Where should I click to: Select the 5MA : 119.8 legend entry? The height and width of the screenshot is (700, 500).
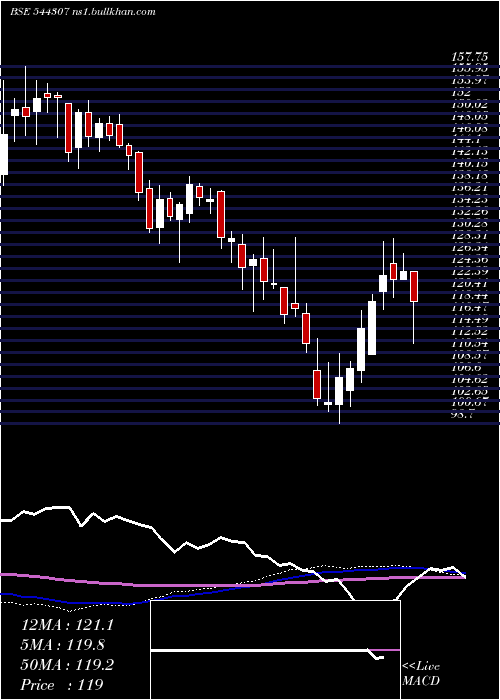(62, 645)
